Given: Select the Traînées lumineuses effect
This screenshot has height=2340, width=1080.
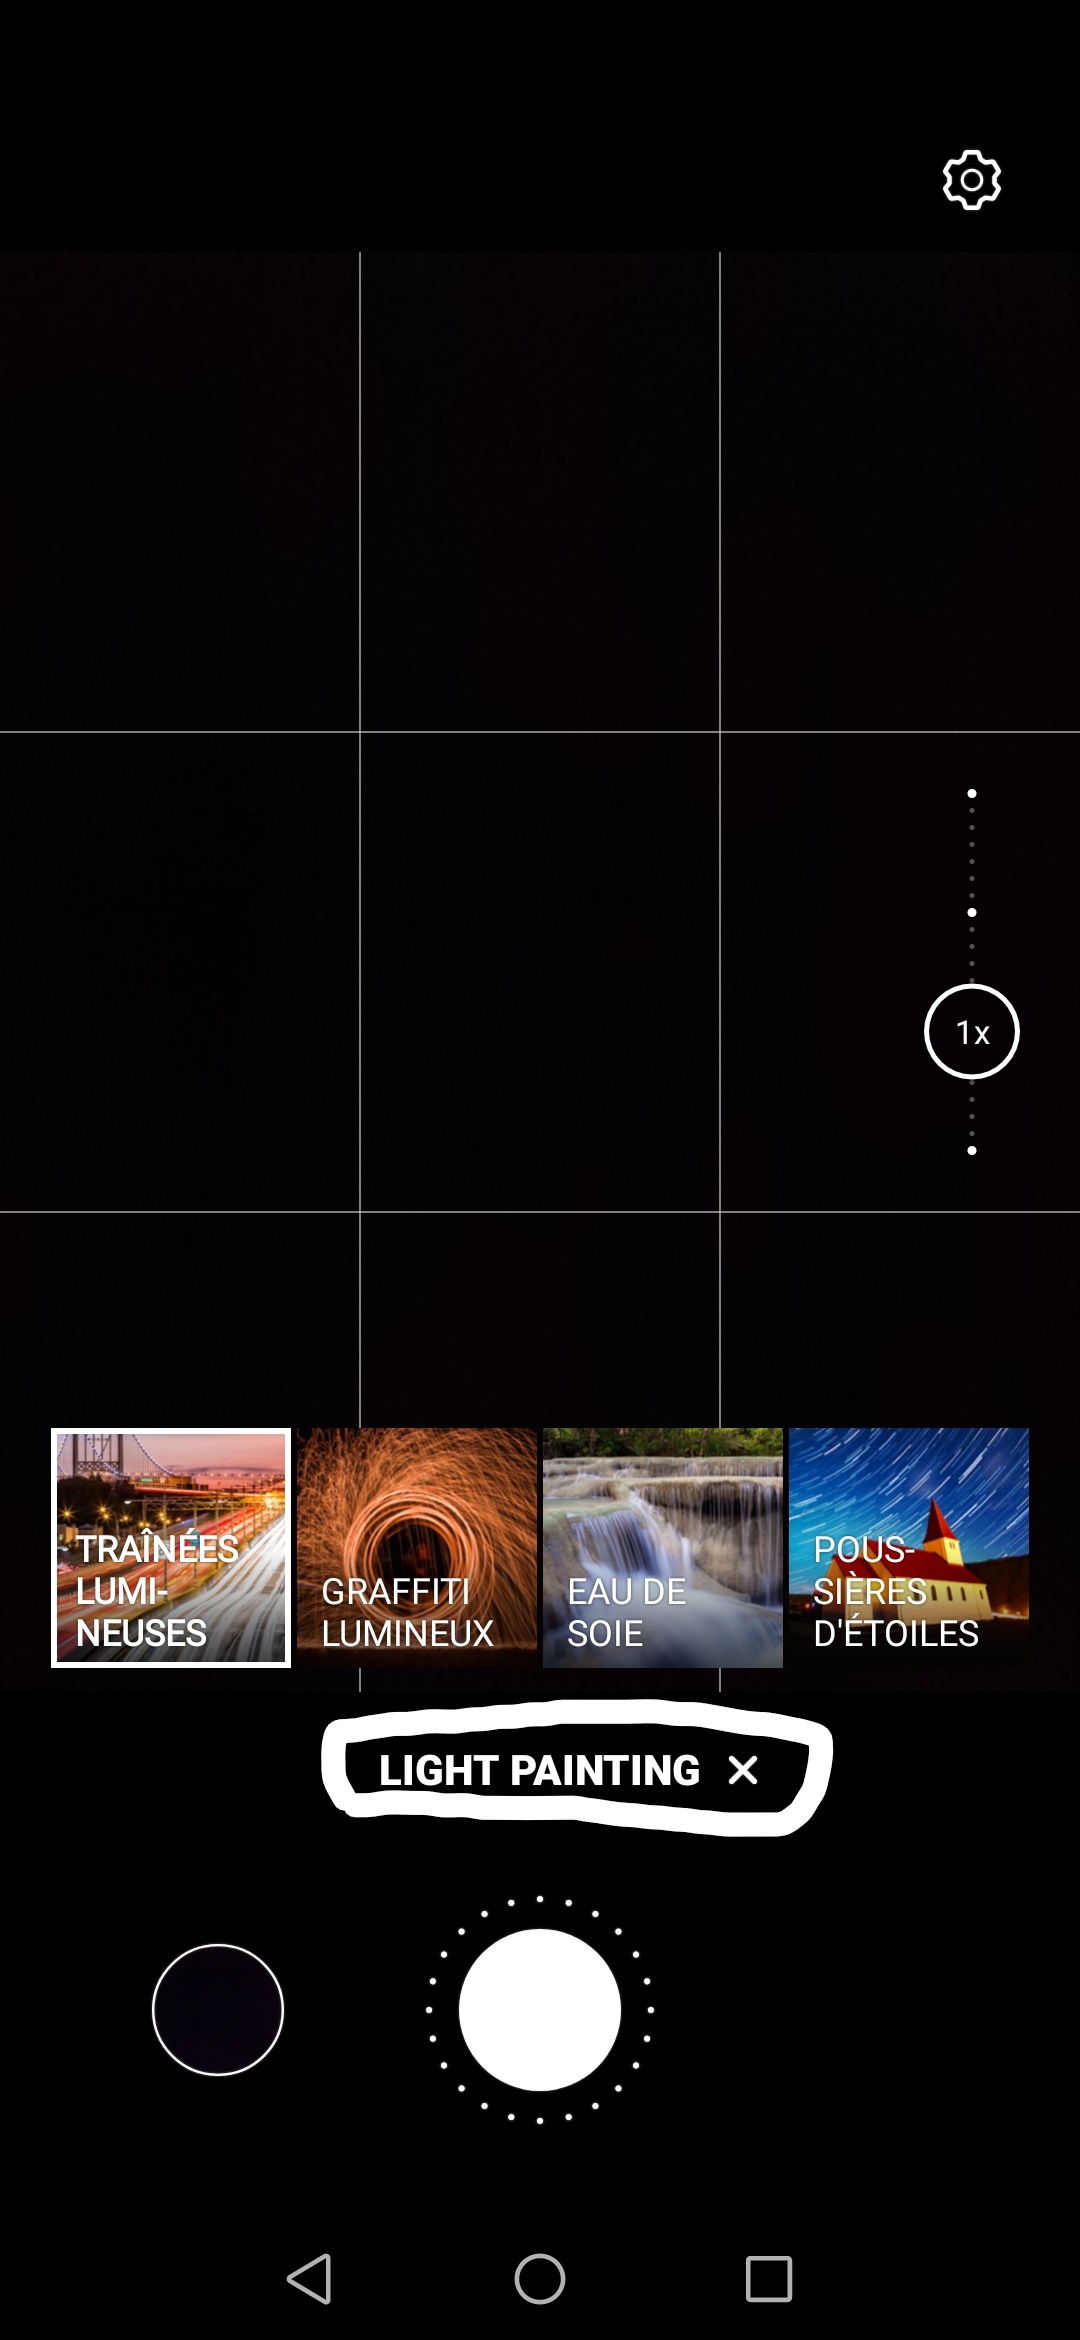Looking at the screenshot, I should point(171,1547).
